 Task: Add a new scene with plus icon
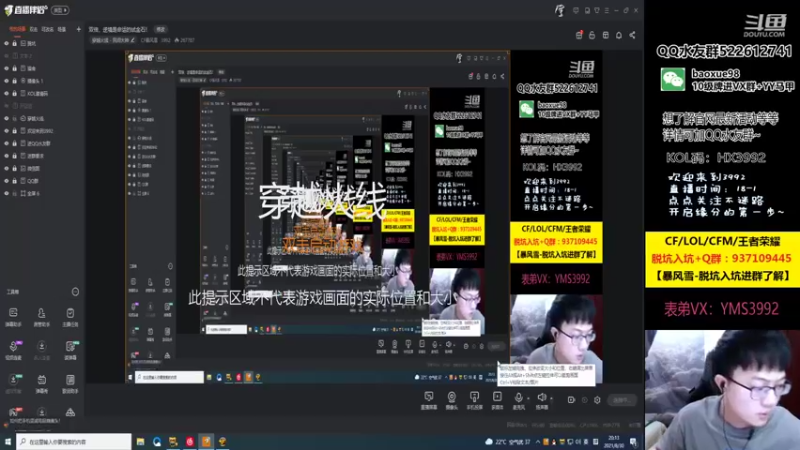point(79,29)
